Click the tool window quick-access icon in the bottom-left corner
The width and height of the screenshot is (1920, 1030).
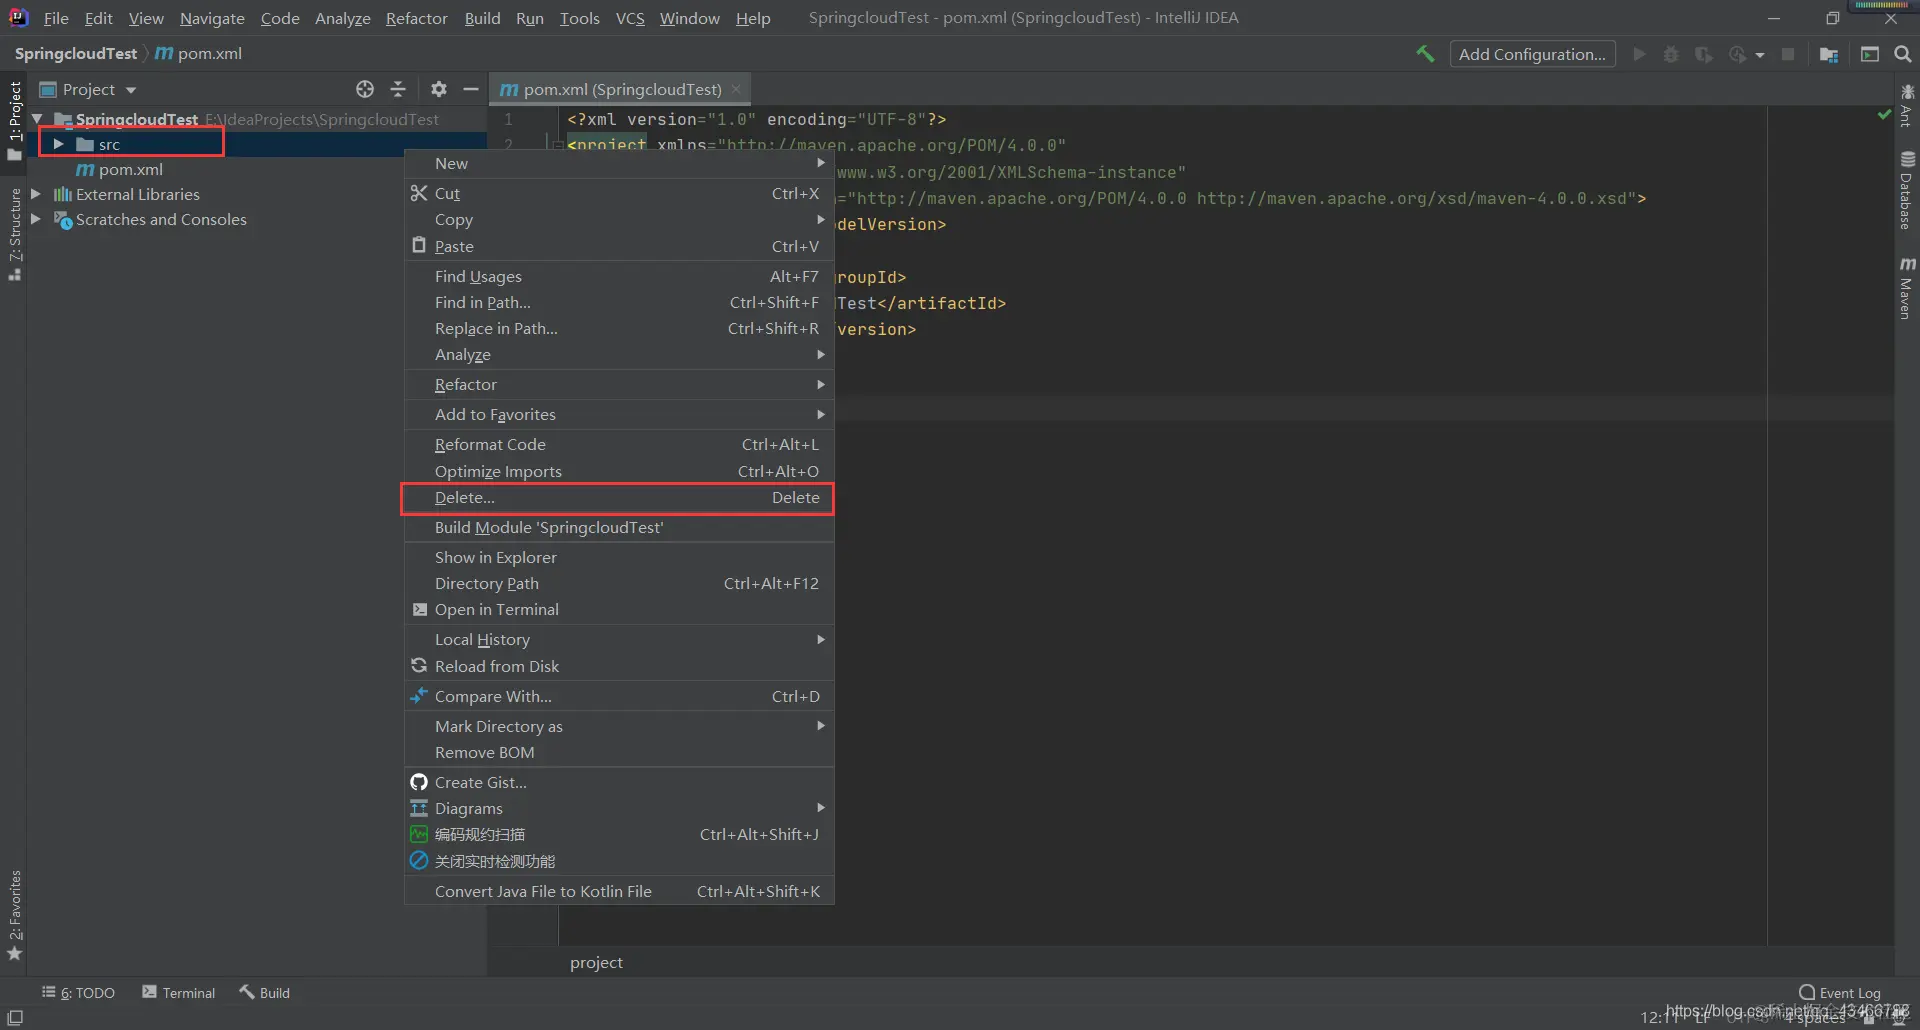click(15, 1017)
